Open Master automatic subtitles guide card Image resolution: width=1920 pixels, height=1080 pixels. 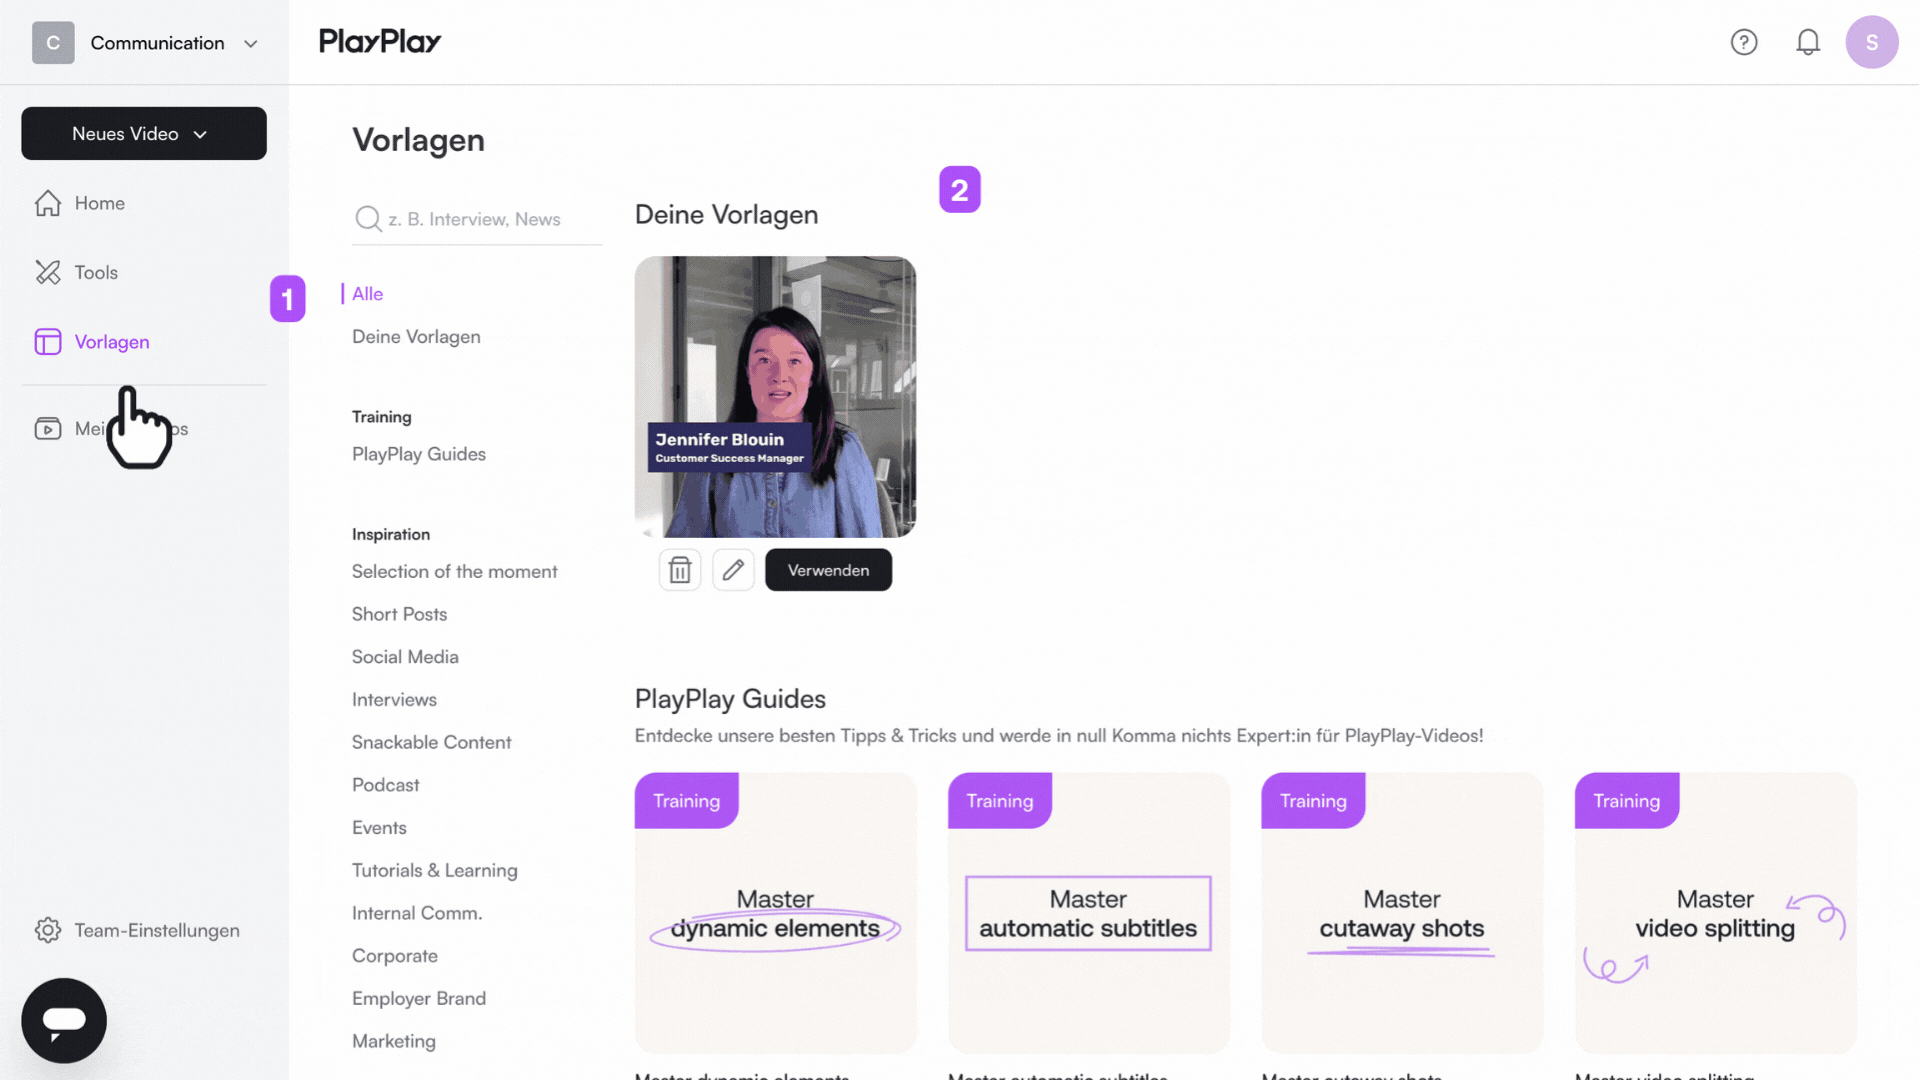[1088, 913]
